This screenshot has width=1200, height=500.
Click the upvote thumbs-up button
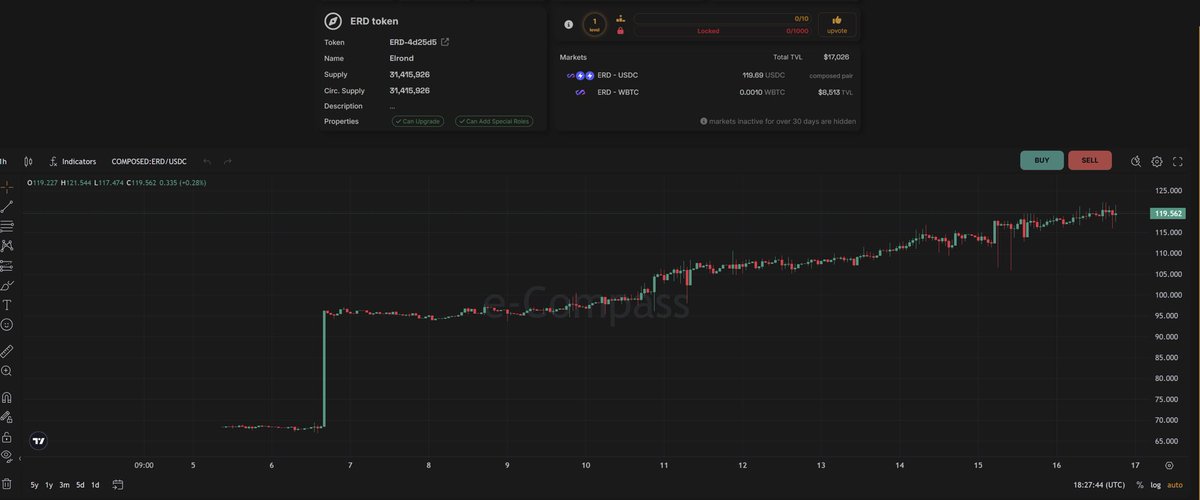(x=837, y=24)
